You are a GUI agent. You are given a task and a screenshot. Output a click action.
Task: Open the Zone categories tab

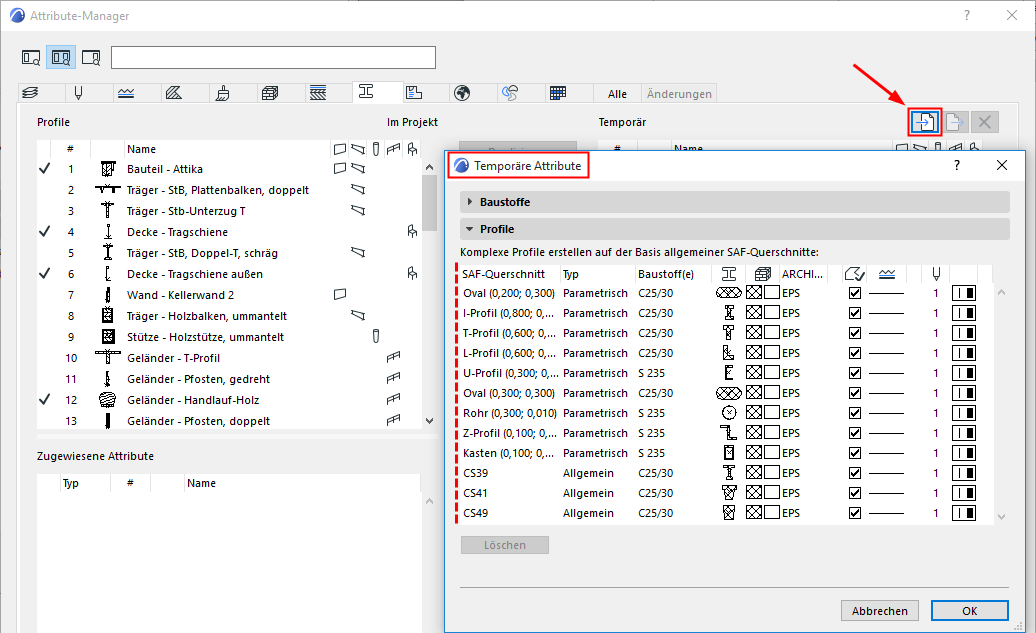coord(414,93)
